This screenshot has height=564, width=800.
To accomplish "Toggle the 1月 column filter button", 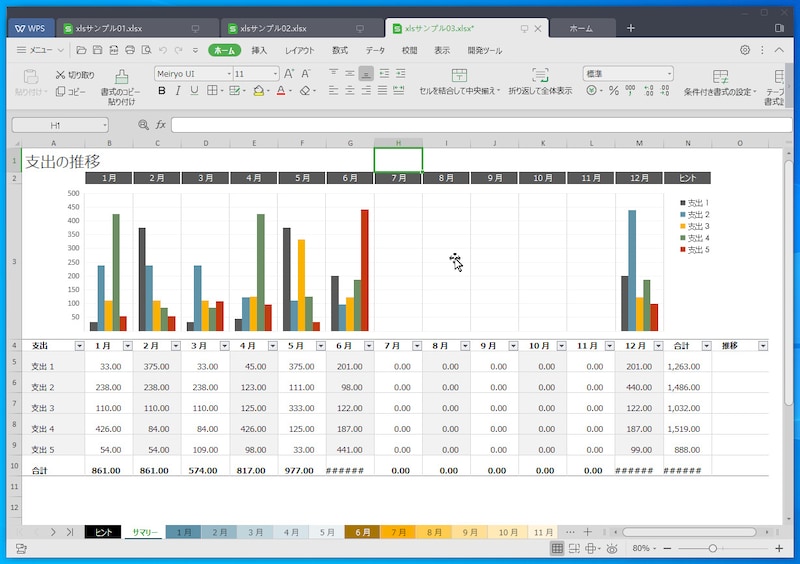I will pos(127,346).
